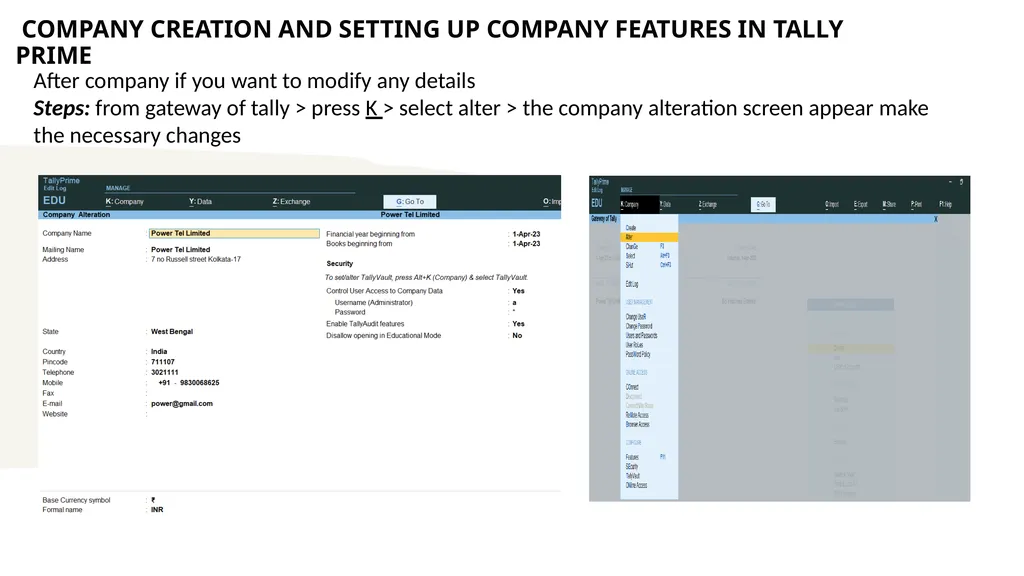Open K:Company menu in Company Alteration screen
The height and width of the screenshot is (576, 1024).
[124, 202]
